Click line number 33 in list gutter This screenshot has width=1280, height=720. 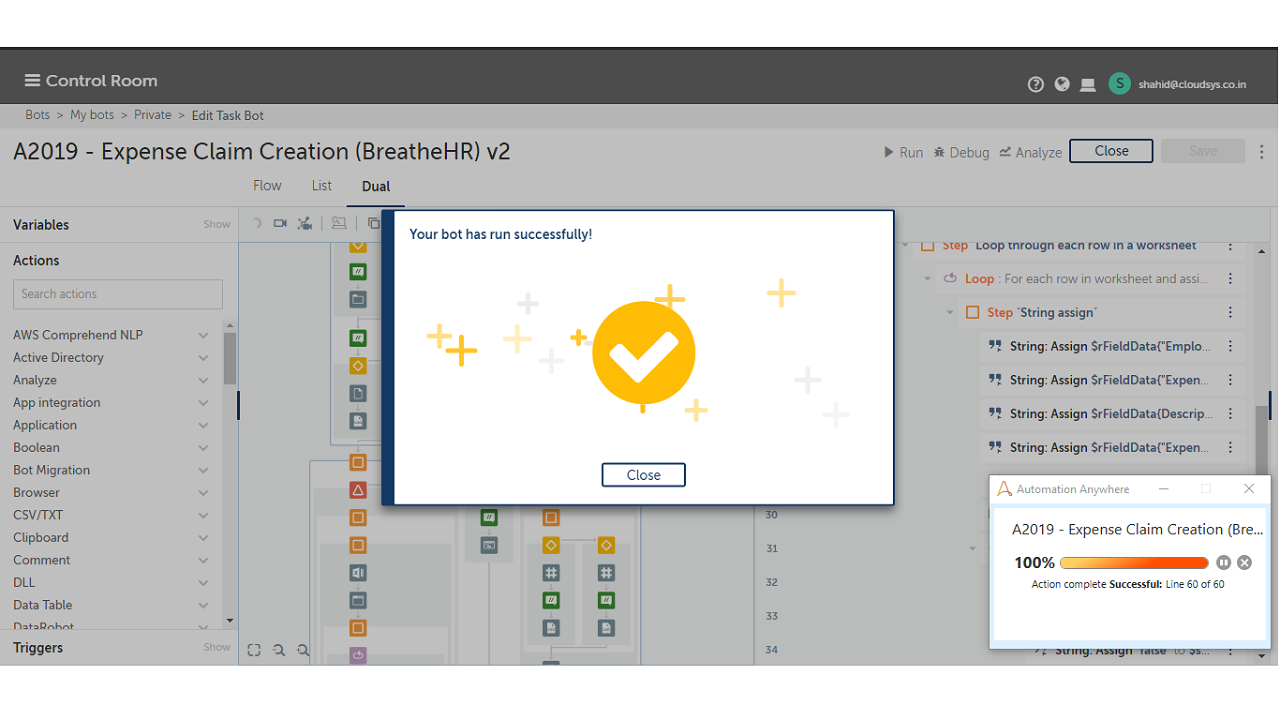click(771, 616)
